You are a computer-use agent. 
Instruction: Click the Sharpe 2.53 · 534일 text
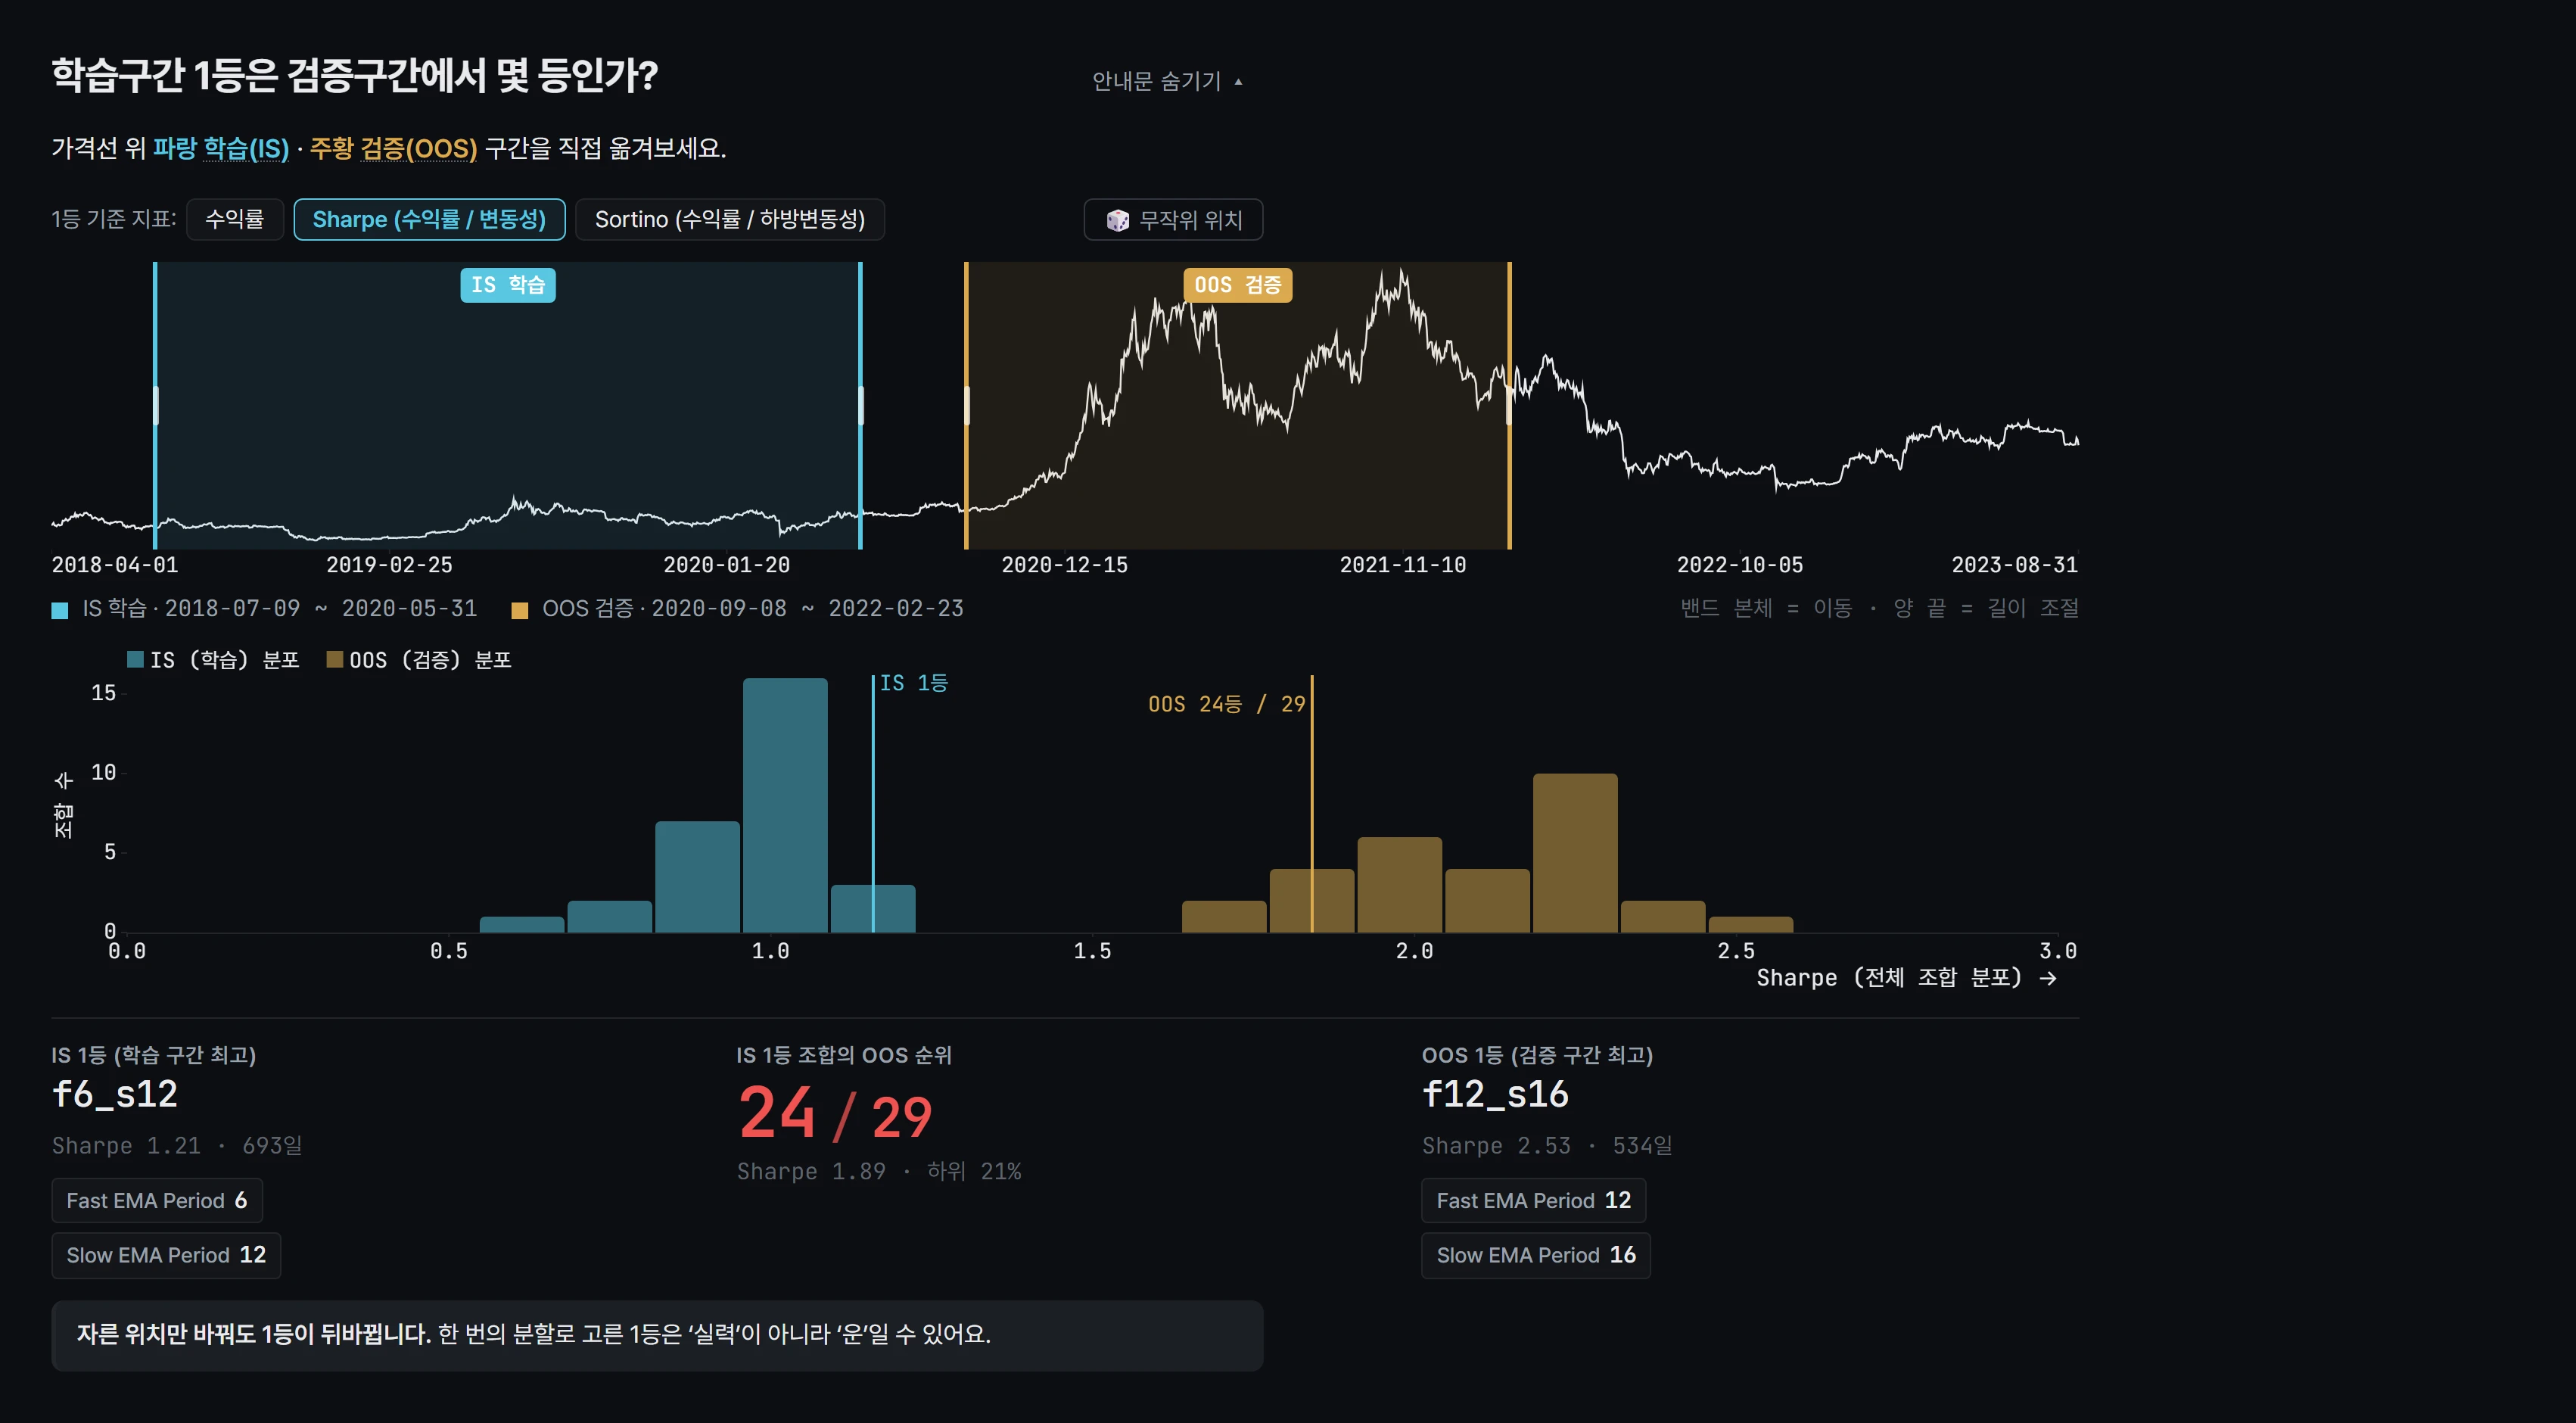click(1547, 1146)
